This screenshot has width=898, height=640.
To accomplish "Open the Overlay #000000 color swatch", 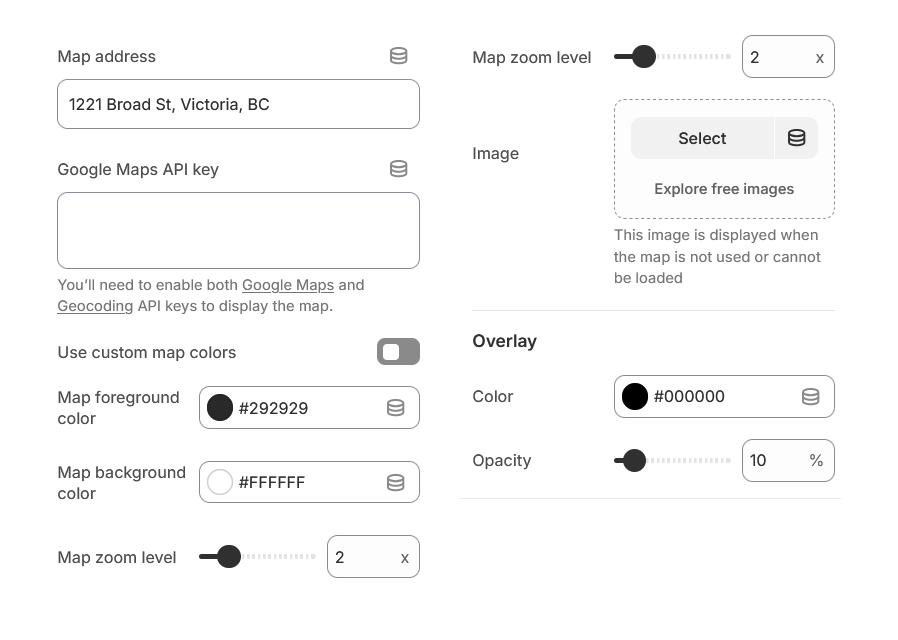I will (635, 396).
